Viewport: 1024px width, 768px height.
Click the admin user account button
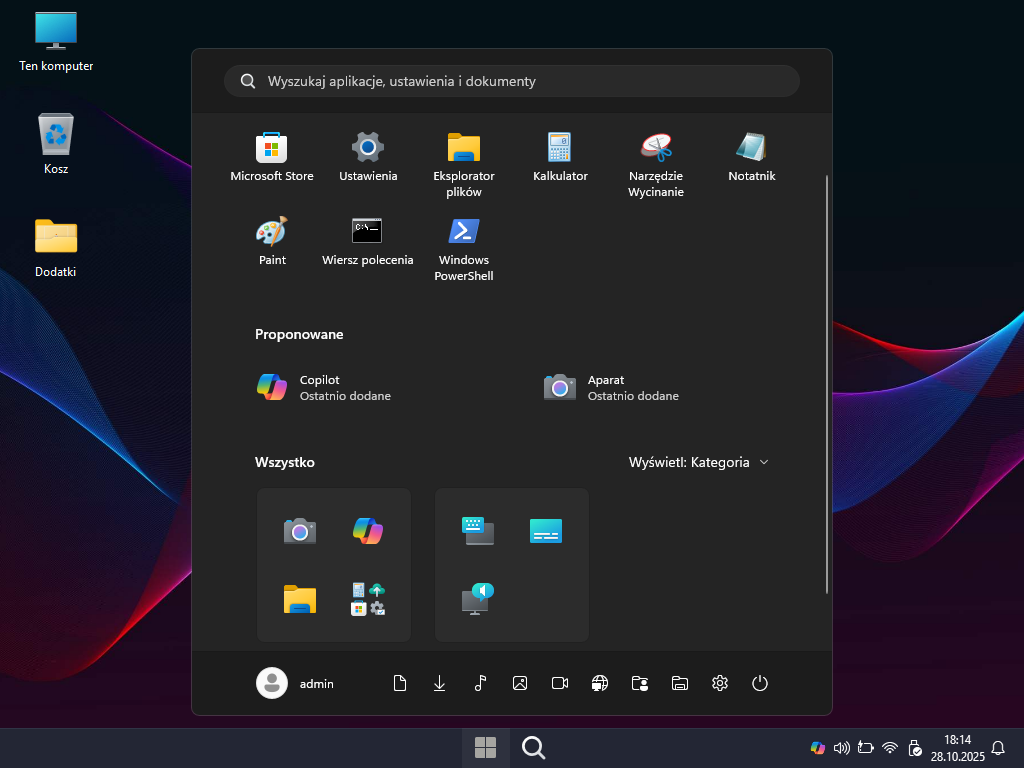pos(296,683)
